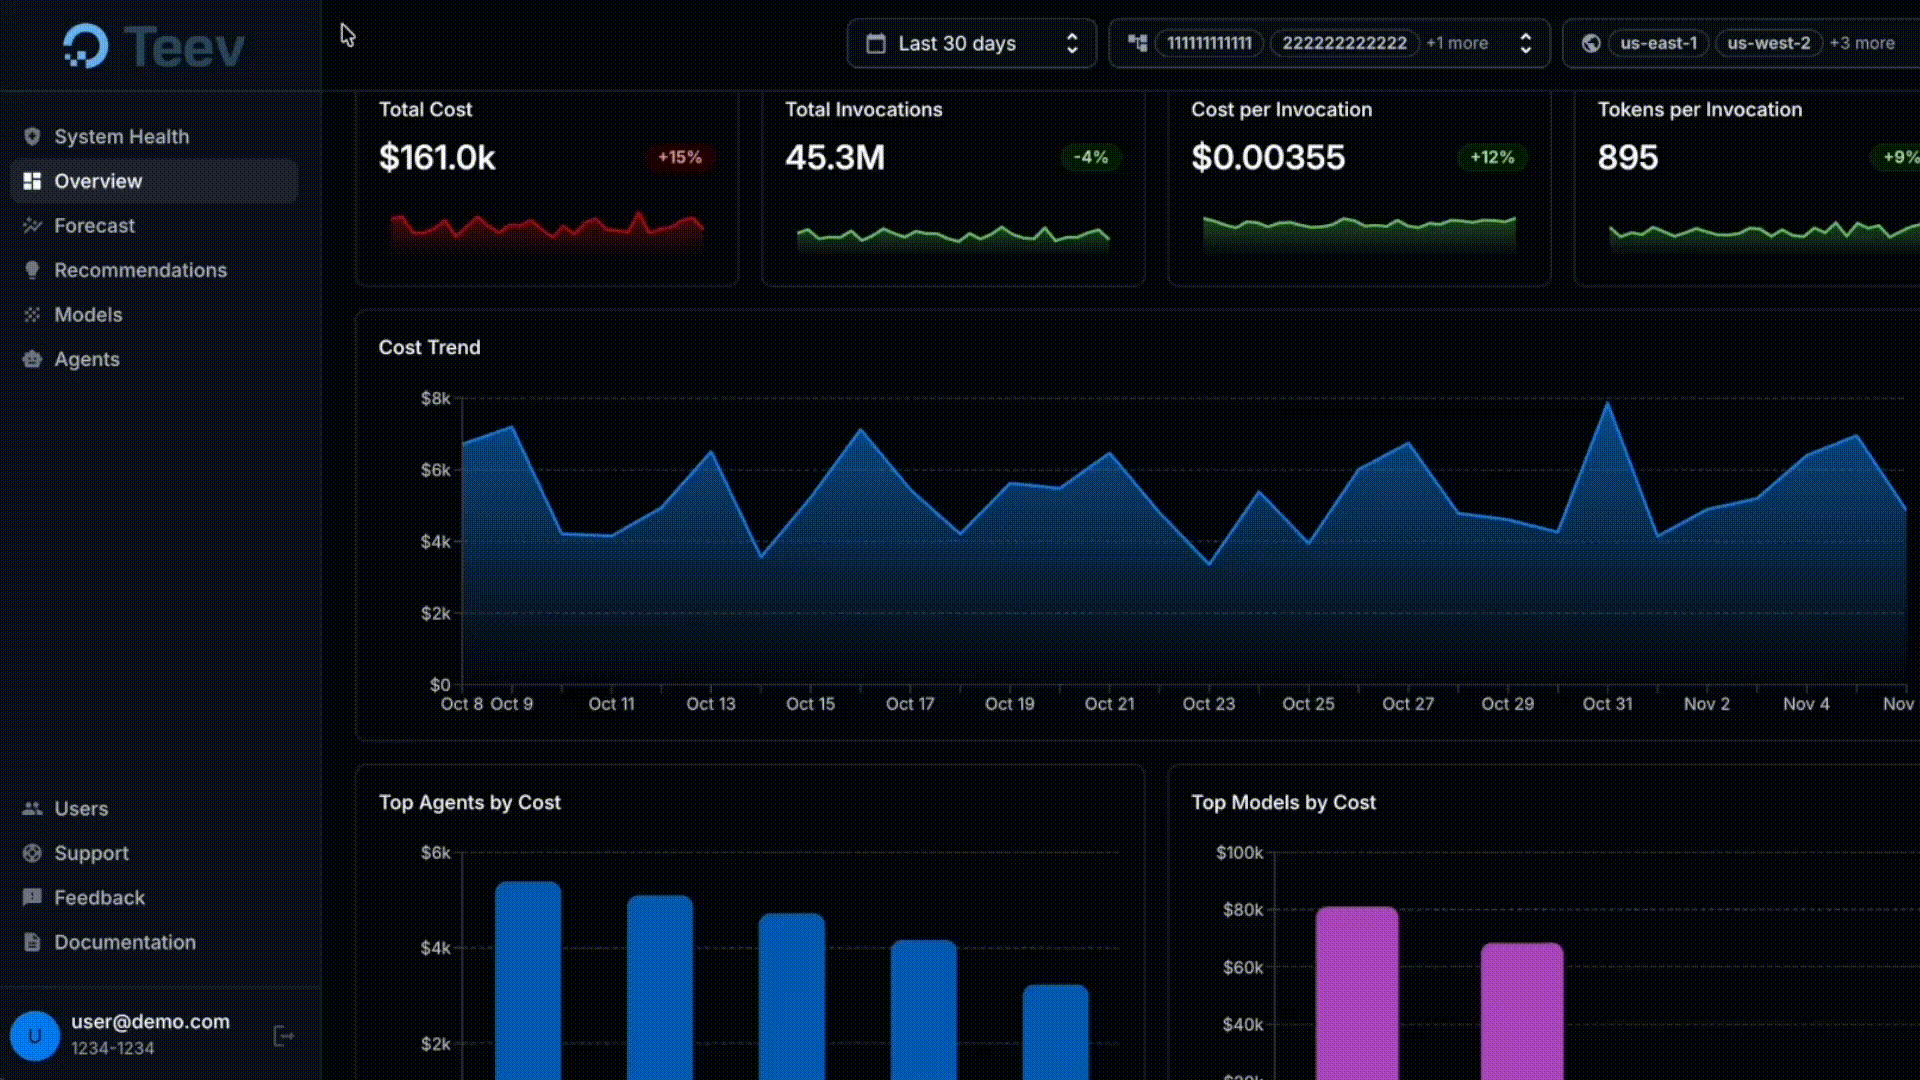Open the Support link
Viewport: 1920px width, 1080px height.
[91, 853]
